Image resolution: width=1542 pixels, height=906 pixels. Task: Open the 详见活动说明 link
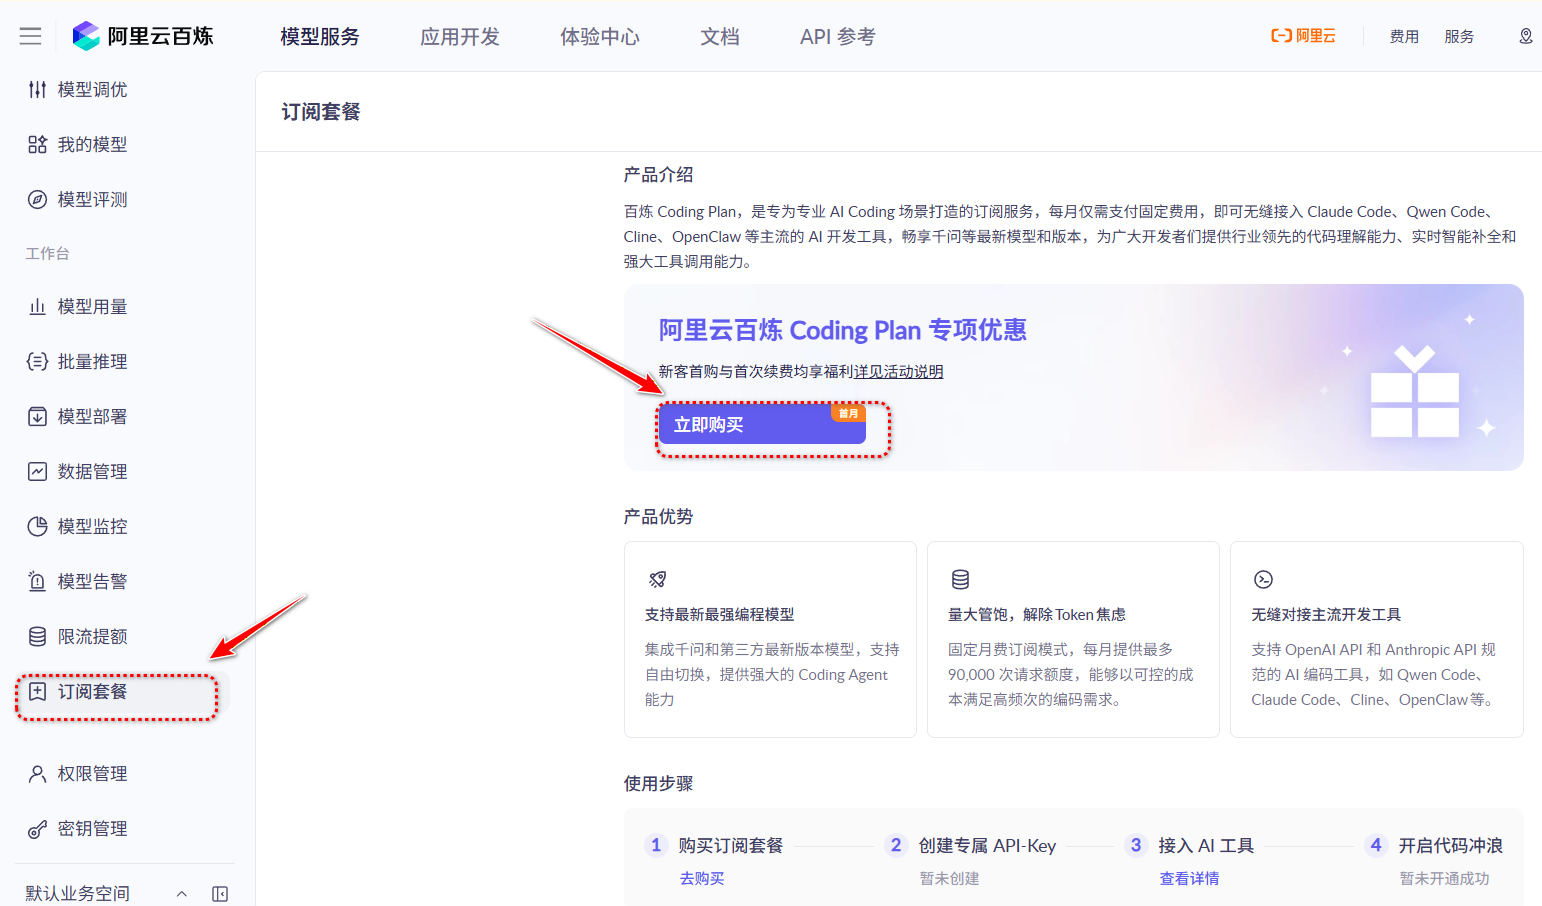pyautogui.click(x=899, y=372)
